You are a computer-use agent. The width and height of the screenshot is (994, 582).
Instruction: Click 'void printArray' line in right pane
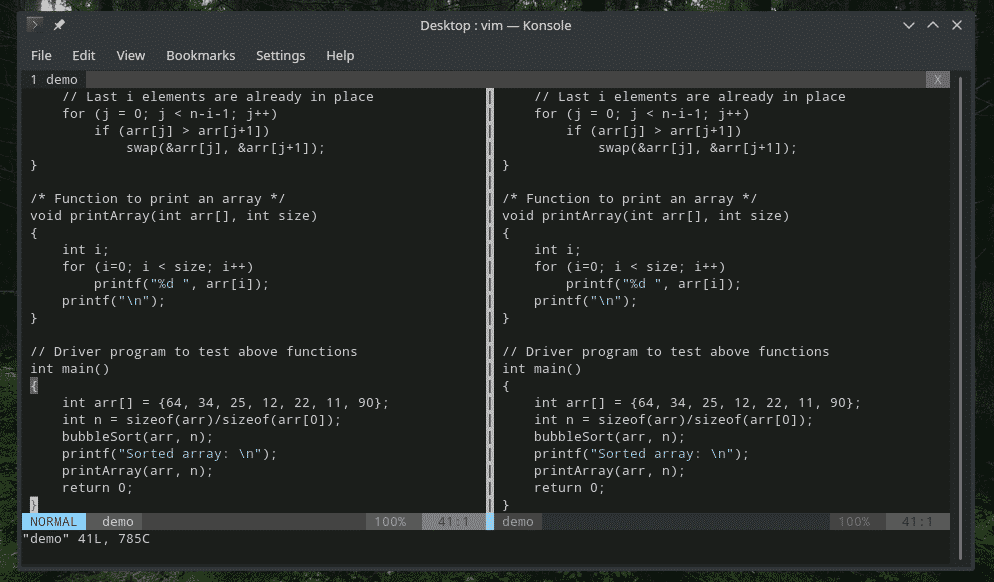645,216
